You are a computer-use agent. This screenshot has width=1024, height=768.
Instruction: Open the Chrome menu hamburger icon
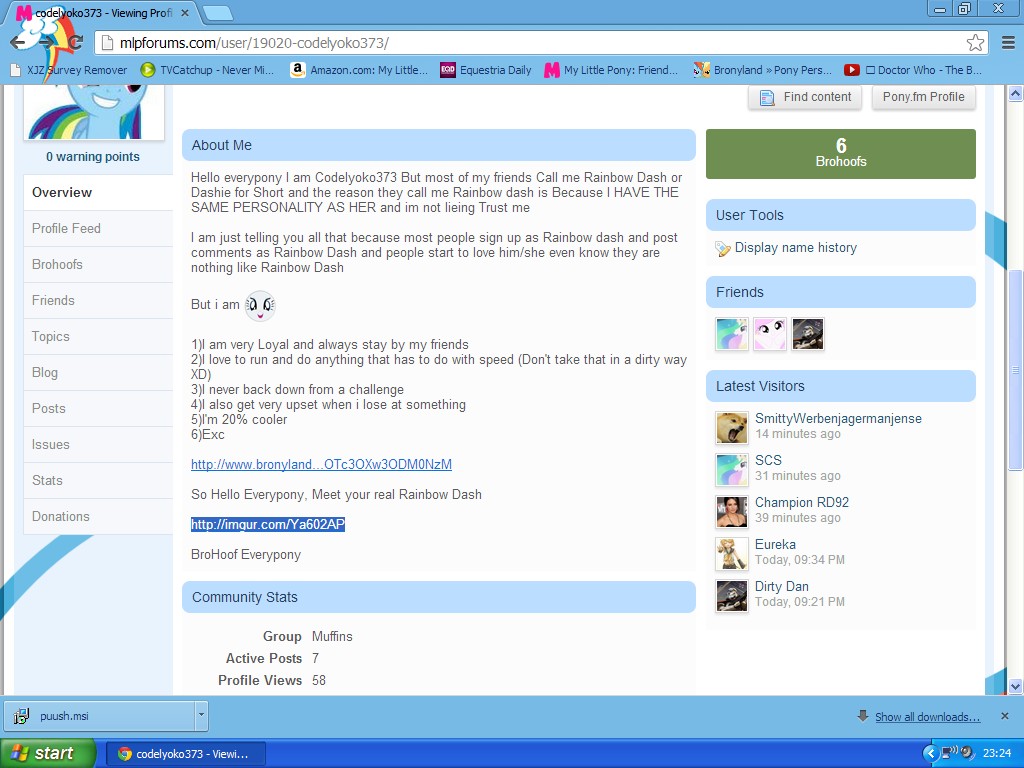click(x=1008, y=43)
